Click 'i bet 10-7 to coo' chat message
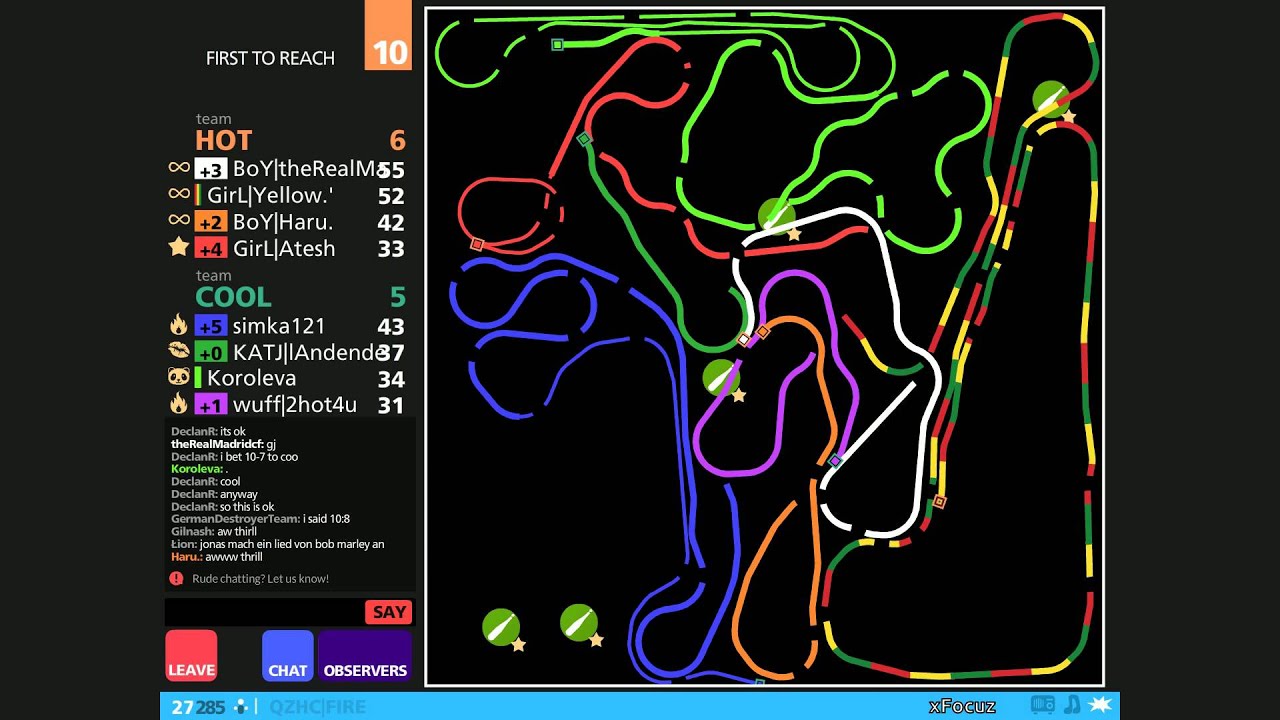Image resolution: width=1280 pixels, height=720 pixels. click(234, 457)
